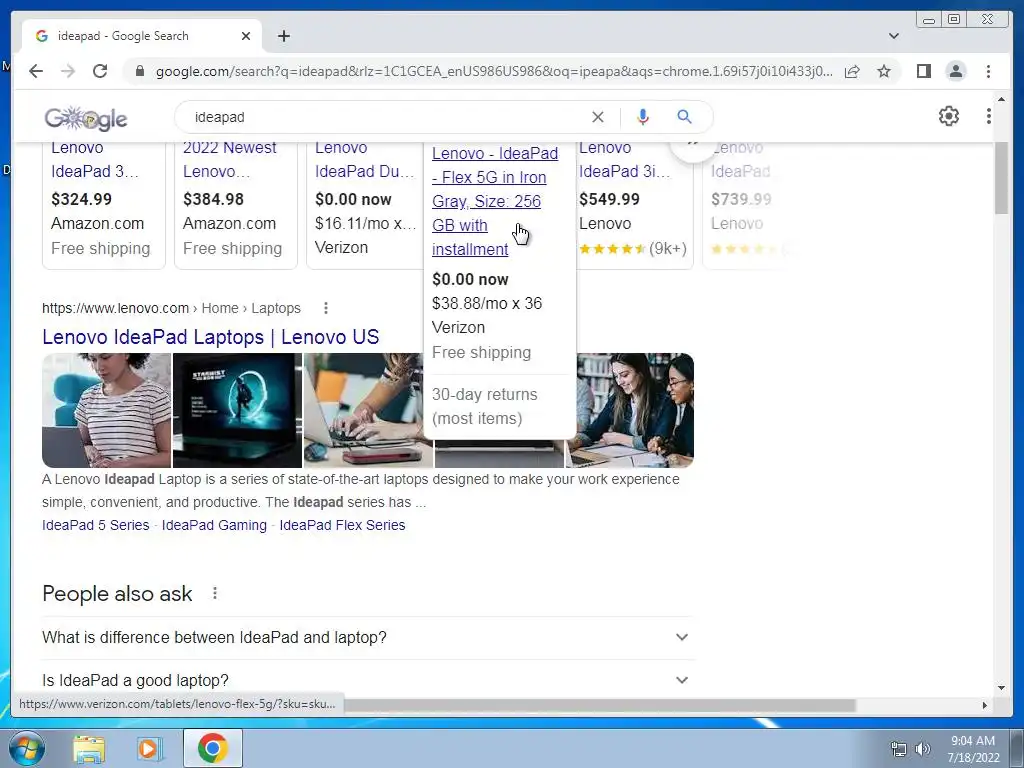Image resolution: width=1024 pixels, height=768 pixels.
Task: Open the two women studying thumbnail
Action: pyautogui.click(x=633, y=410)
